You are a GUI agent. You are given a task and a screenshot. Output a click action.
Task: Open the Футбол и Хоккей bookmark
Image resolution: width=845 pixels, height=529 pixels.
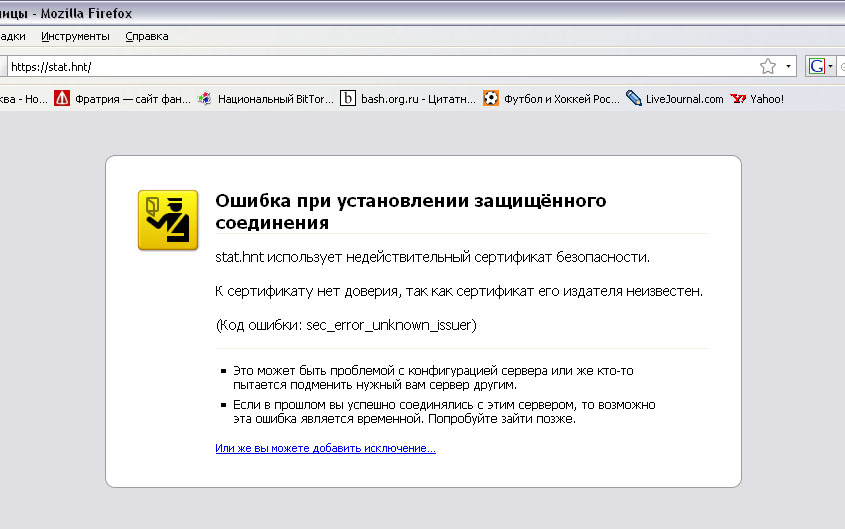point(561,99)
